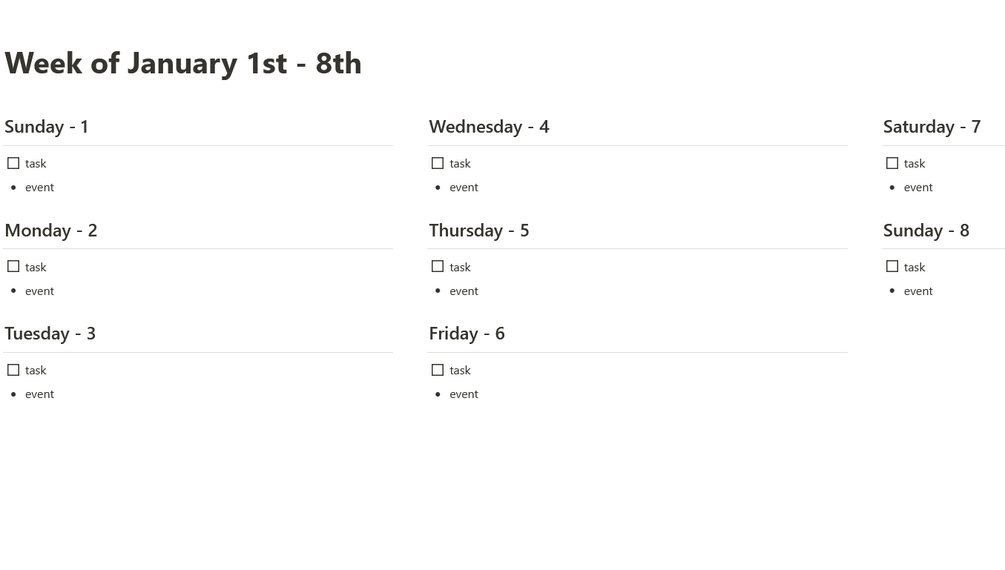Check the task box under Friday - 6
Image resolution: width=1005 pixels, height=570 pixels.
pyautogui.click(x=438, y=370)
